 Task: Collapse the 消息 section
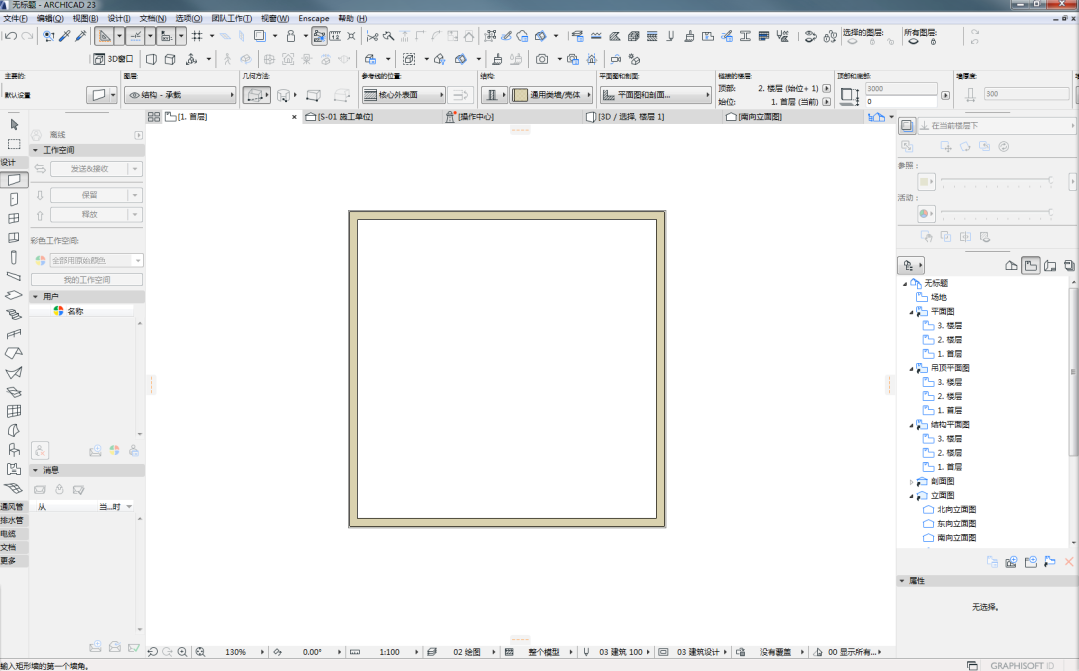point(36,470)
